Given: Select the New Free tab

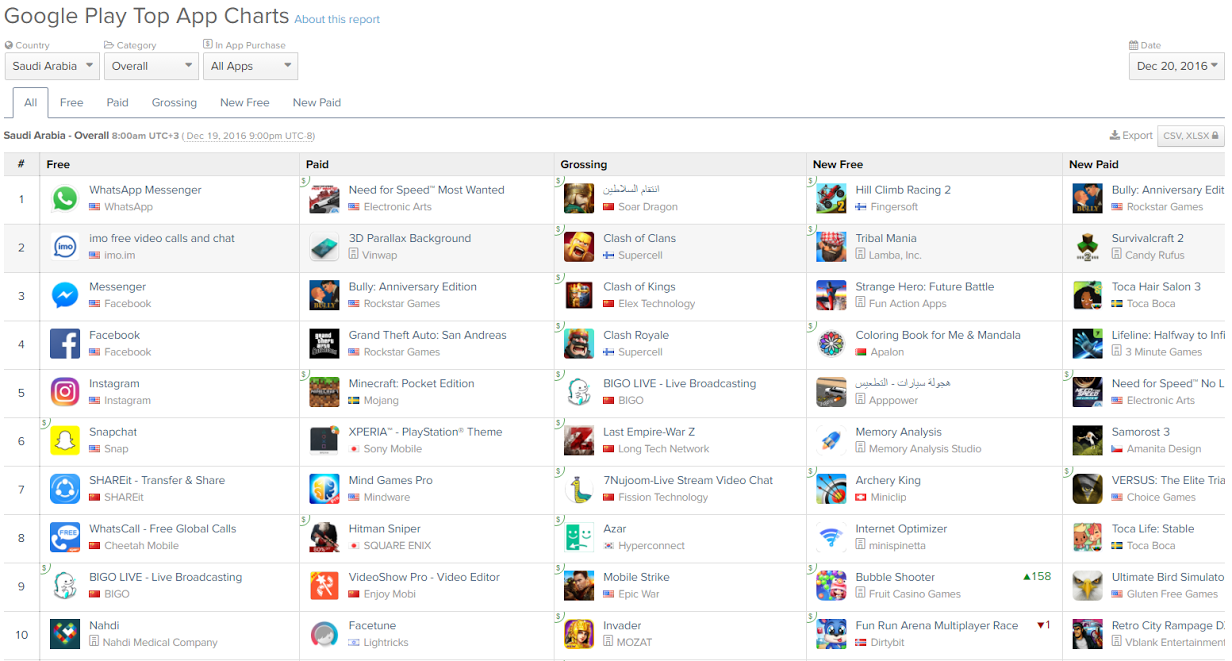Looking at the screenshot, I should (x=245, y=102).
